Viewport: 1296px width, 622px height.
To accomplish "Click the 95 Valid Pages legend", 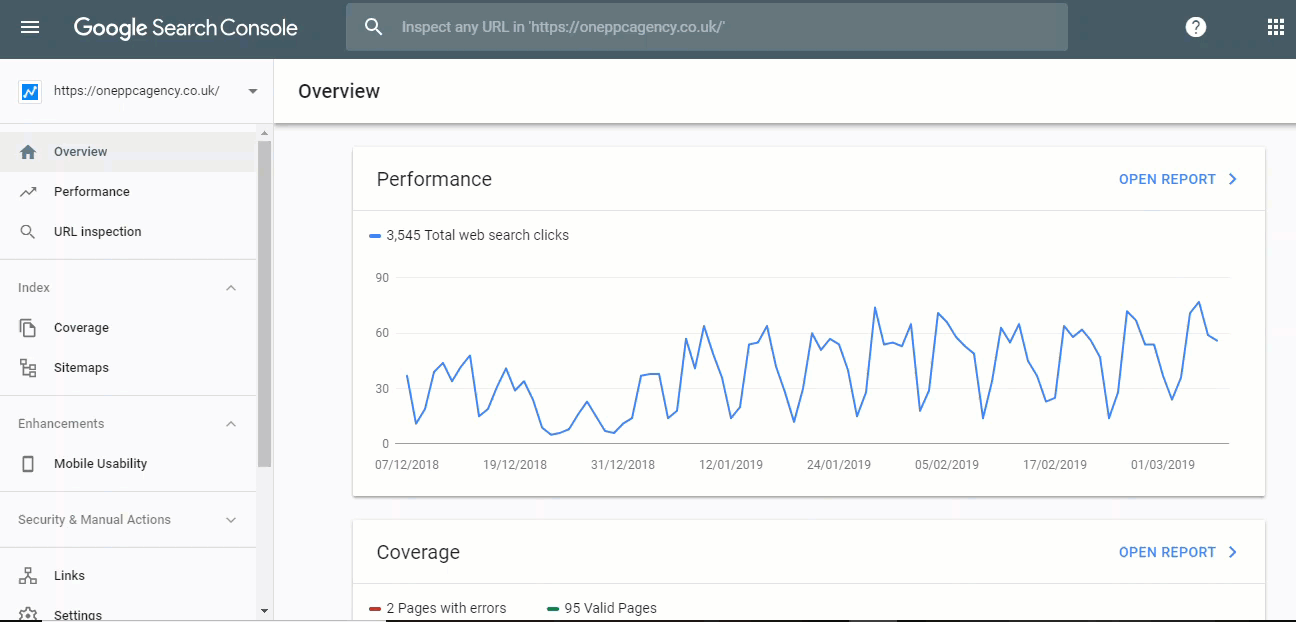I will [x=603, y=608].
